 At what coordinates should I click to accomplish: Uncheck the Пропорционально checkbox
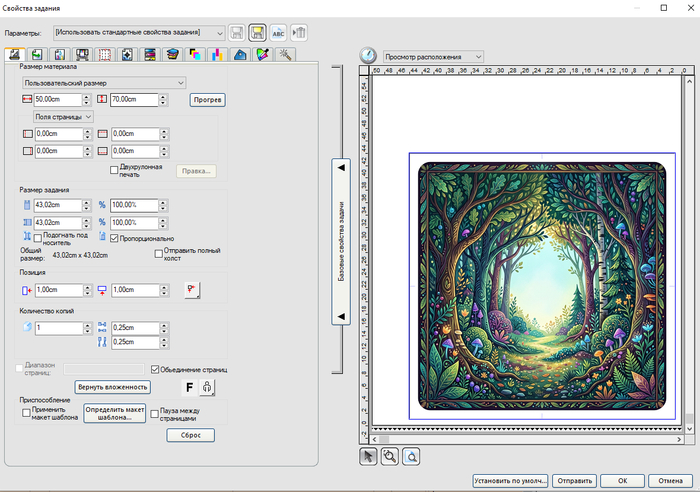pyautogui.click(x=114, y=238)
